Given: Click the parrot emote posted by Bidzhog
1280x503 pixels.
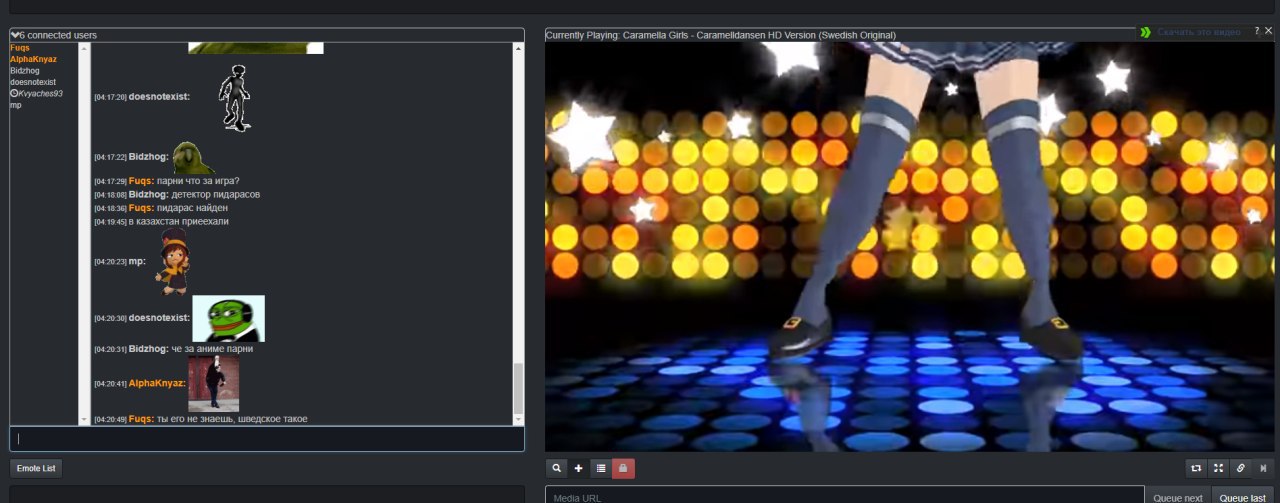Looking at the screenshot, I should coord(193,157).
